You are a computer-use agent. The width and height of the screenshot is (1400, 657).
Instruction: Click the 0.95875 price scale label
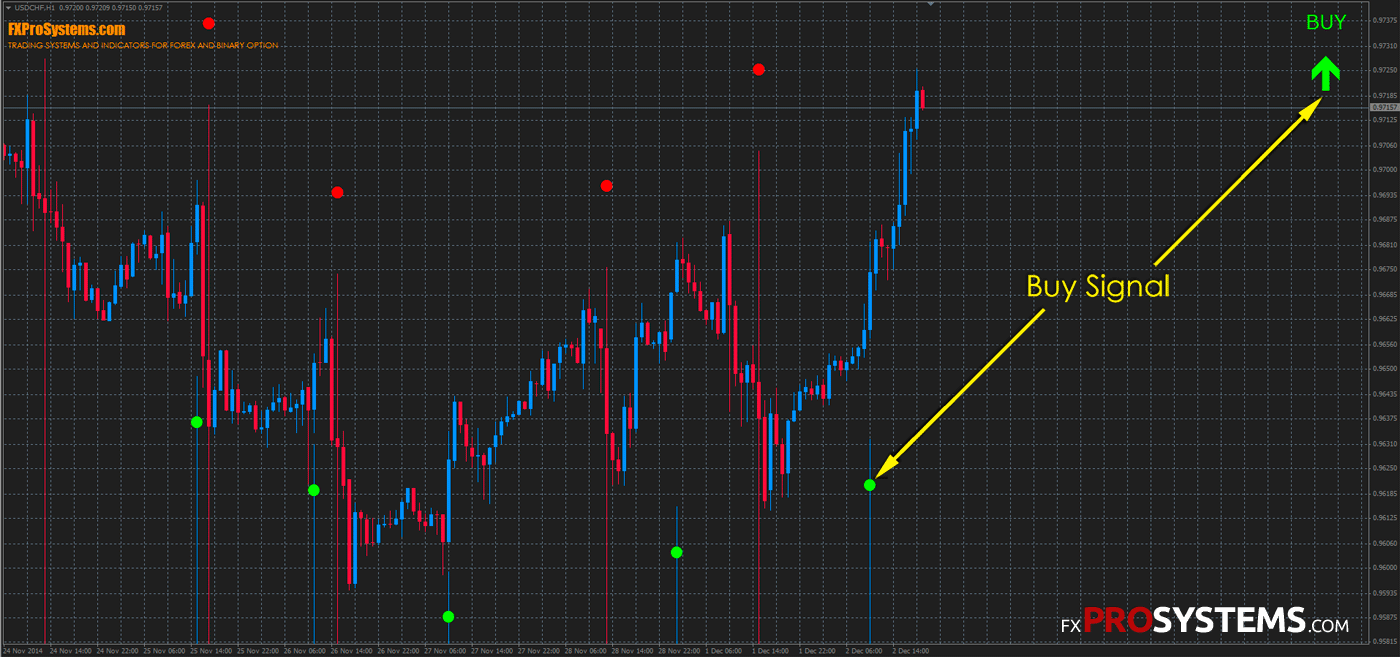(x=1385, y=618)
